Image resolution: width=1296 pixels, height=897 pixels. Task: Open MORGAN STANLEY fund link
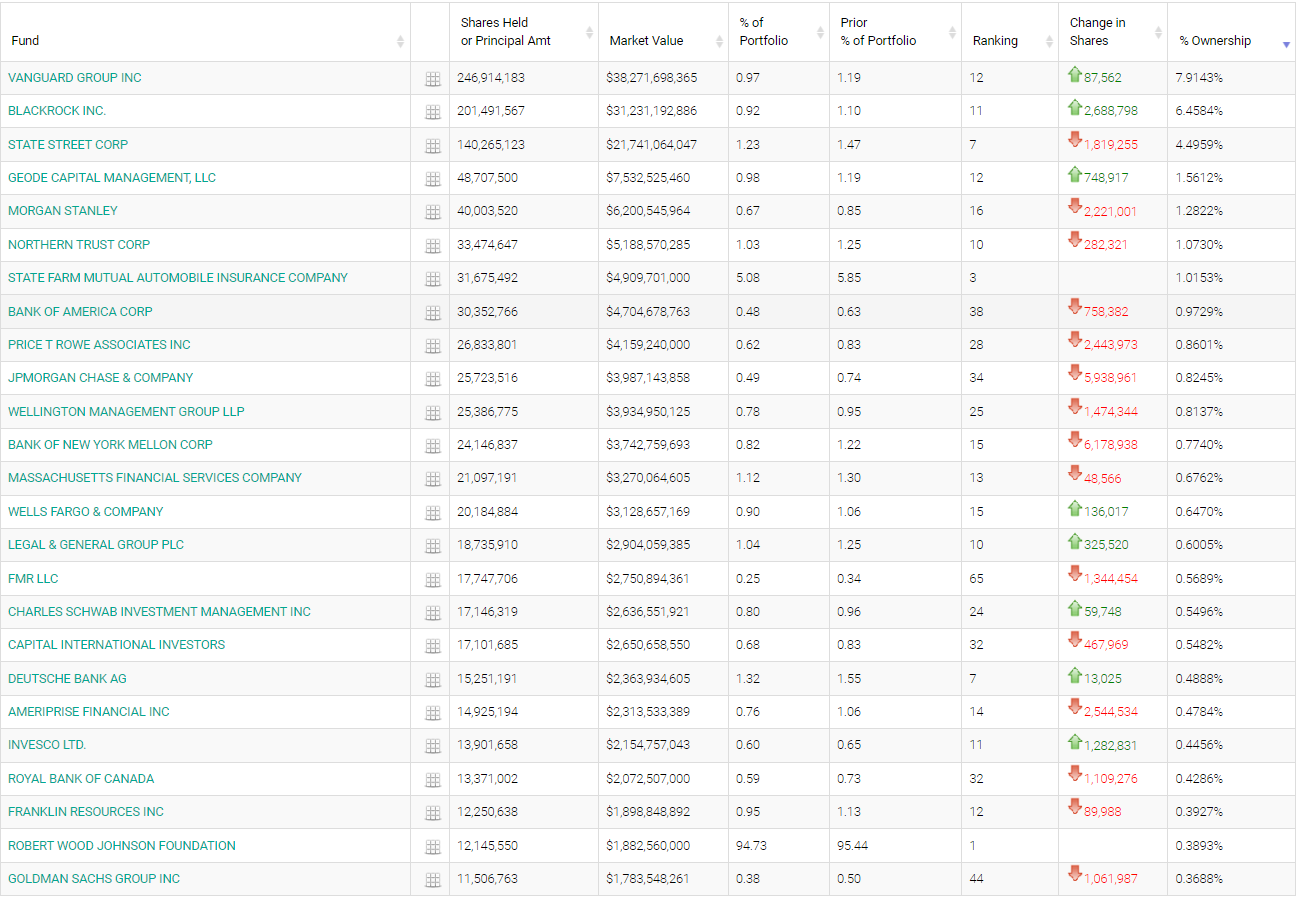click(x=63, y=211)
